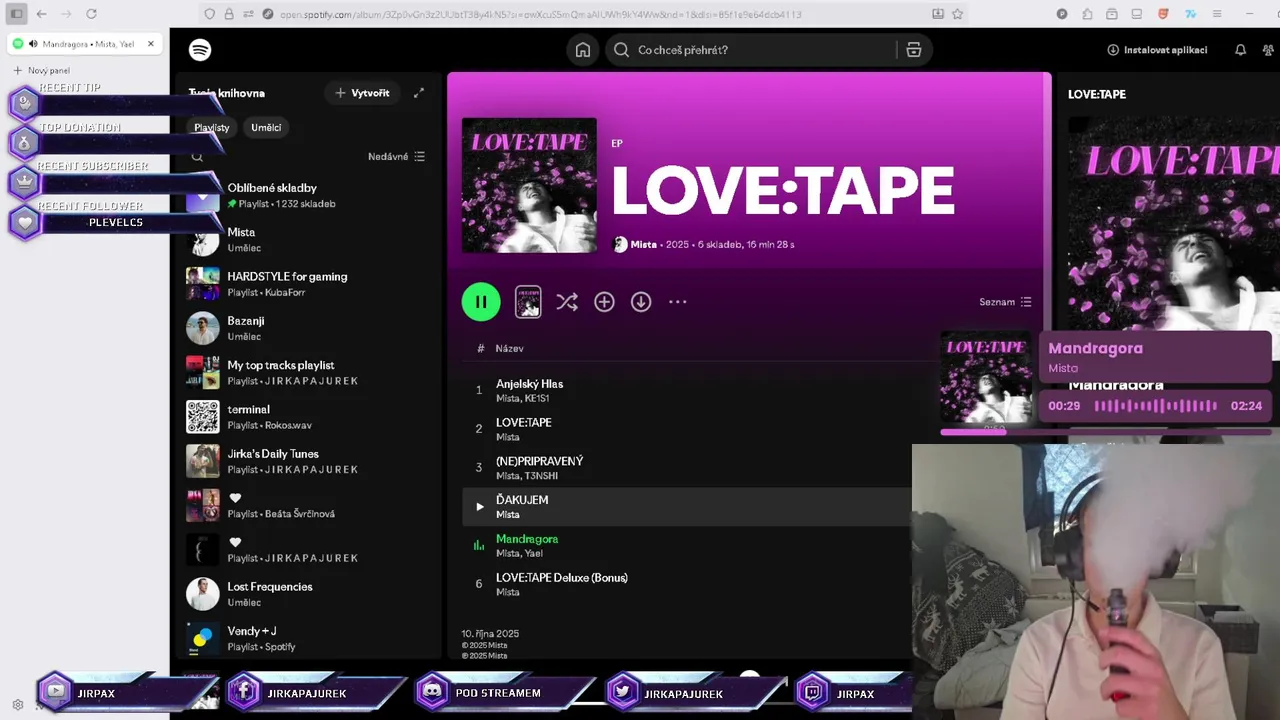
Task: Click Yael artist link under Mandragora
Action: pyautogui.click(x=533, y=554)
